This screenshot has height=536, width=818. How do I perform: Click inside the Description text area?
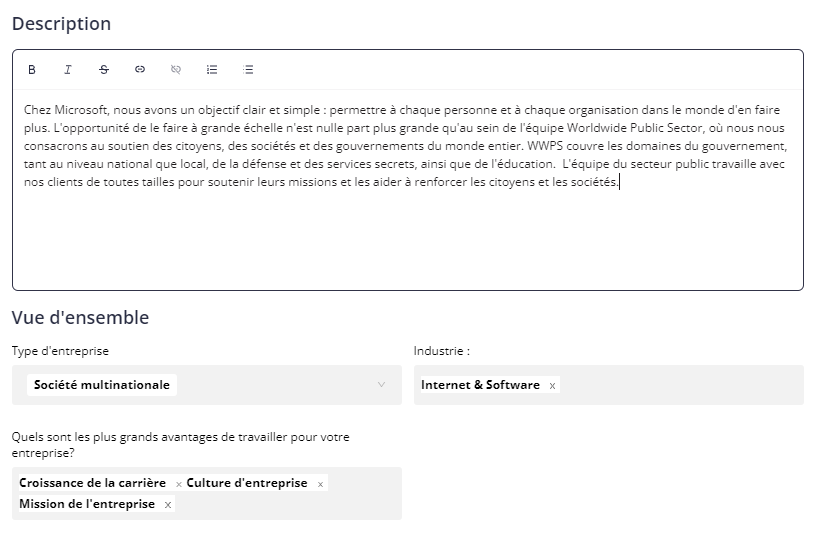pos(408,189)
